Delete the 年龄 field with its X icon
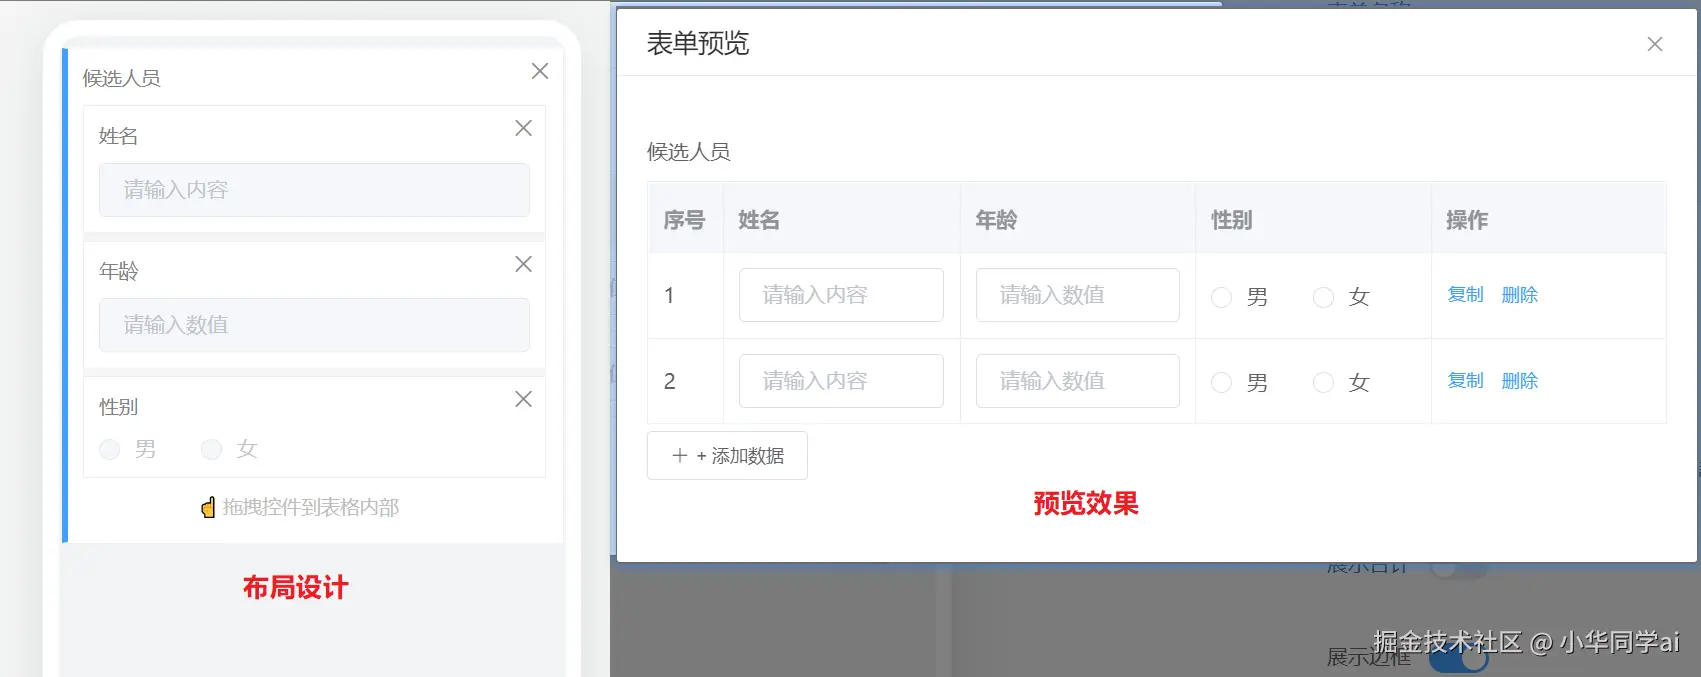1701x677 pixels. pyautogui.click(x=523, y=264)
